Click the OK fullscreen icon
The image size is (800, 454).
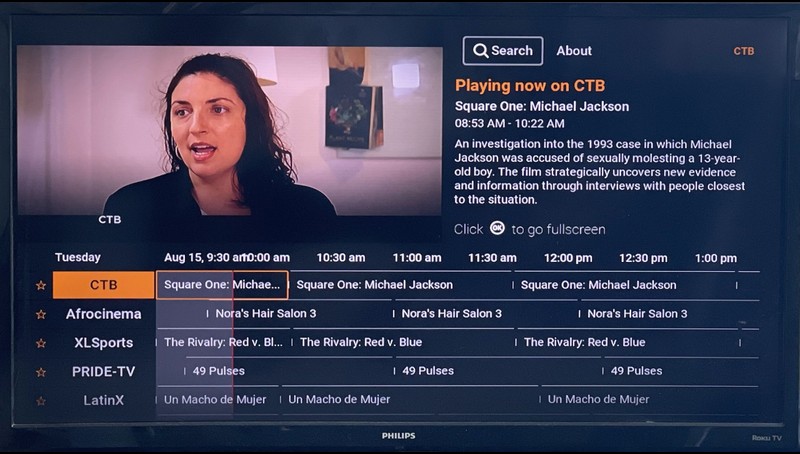[x=497, y=228]
